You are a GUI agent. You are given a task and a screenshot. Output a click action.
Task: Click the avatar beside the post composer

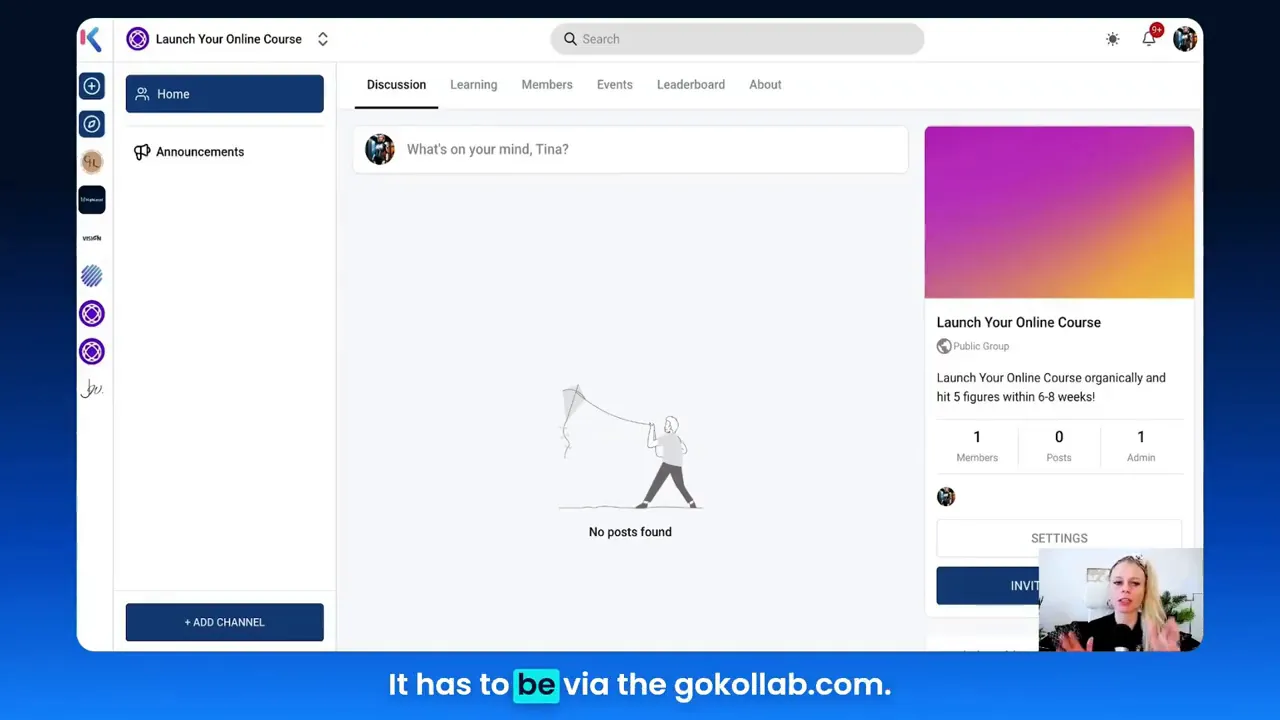(x=380, y=149)
